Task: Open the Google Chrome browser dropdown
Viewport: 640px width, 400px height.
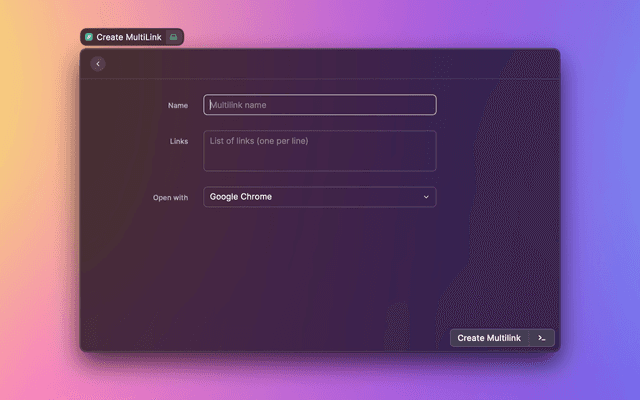Action: (x=320, y=197)
